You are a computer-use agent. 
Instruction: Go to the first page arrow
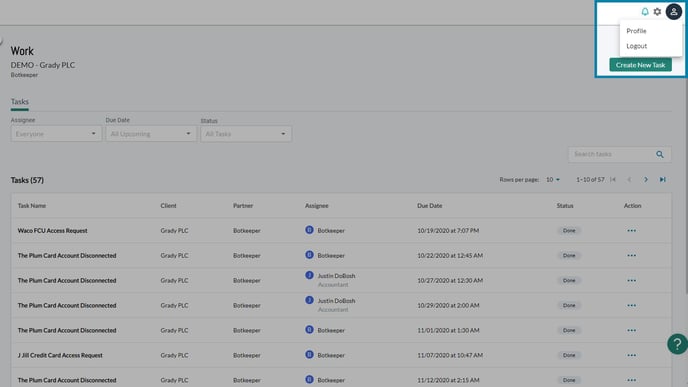613,179
